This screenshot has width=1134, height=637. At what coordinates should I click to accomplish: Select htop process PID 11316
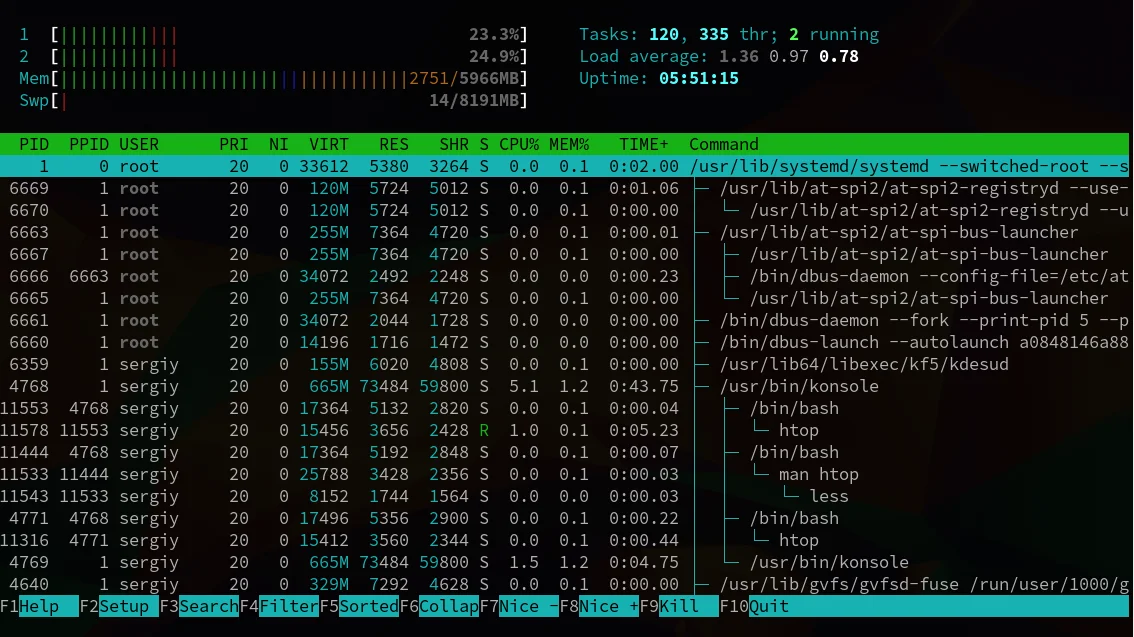564,540
